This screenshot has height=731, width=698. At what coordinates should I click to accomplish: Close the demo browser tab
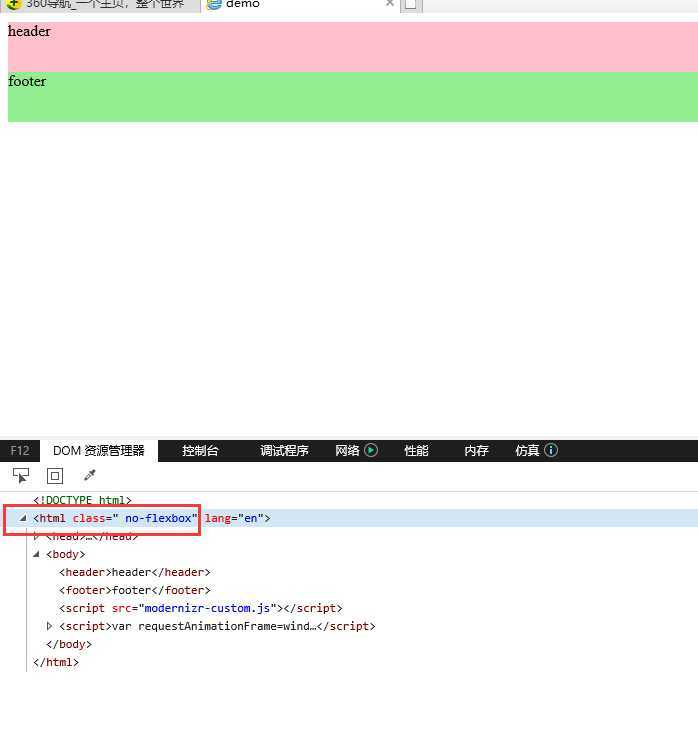[390, 3]
